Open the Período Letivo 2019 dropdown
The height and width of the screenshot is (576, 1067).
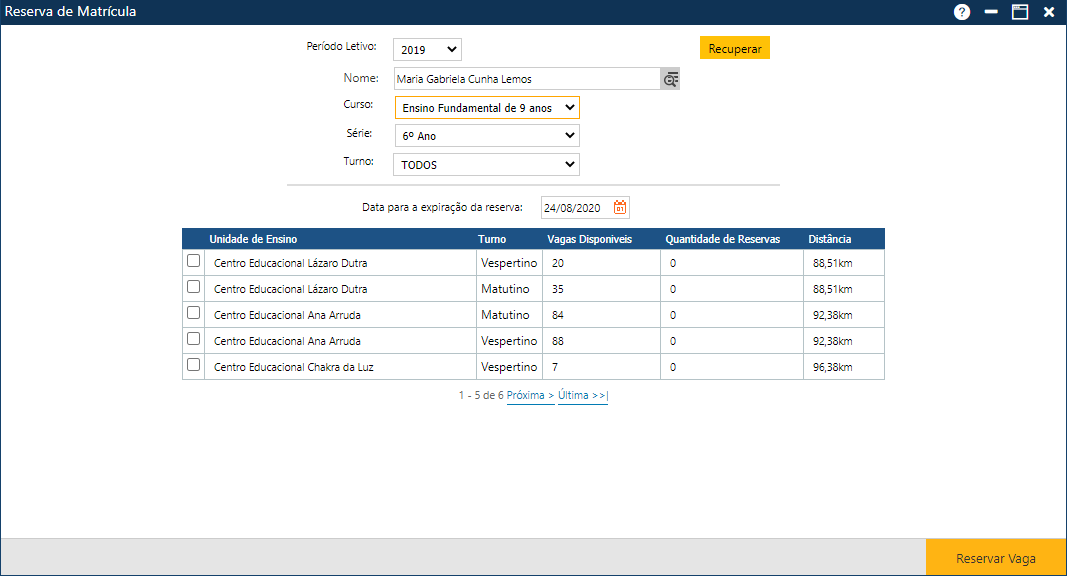427,49
